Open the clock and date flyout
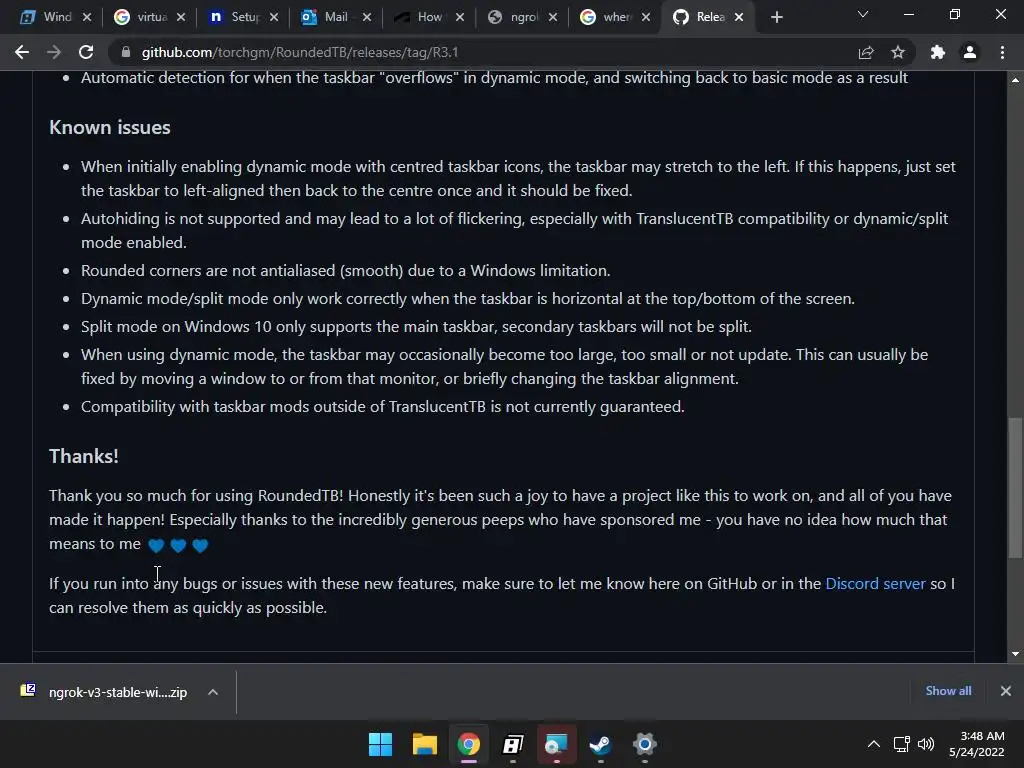Viewport: 1024px width, 768px height. click(x=976, y=744)
